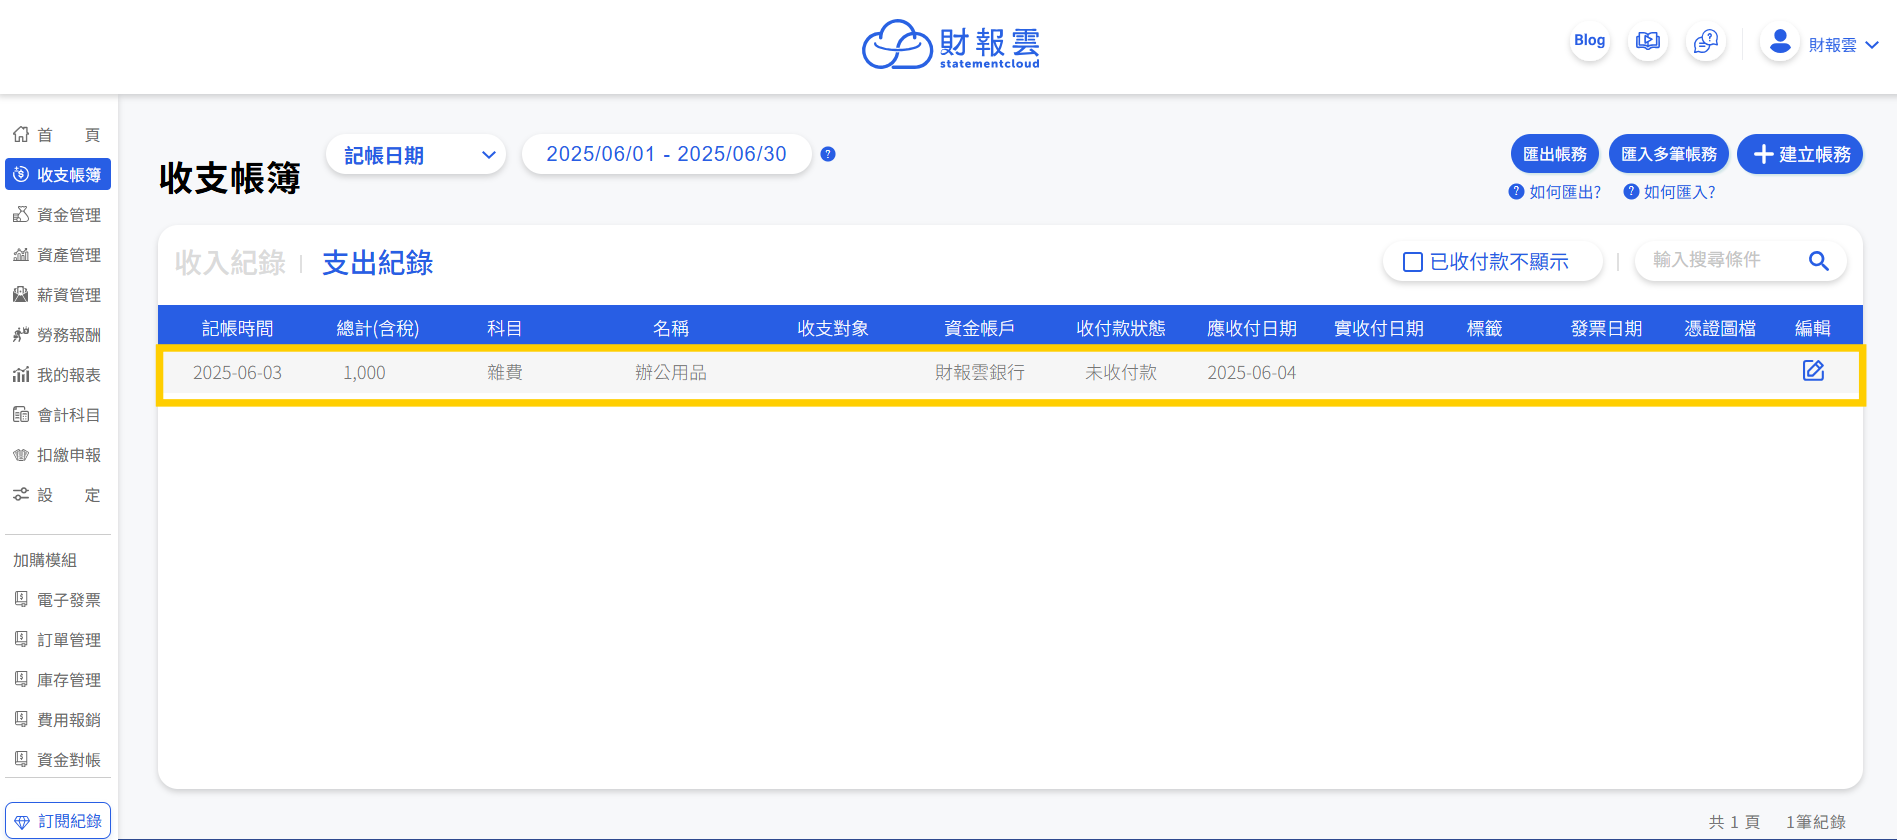Open the video tutorial icon in the header

click(1647, 42)
